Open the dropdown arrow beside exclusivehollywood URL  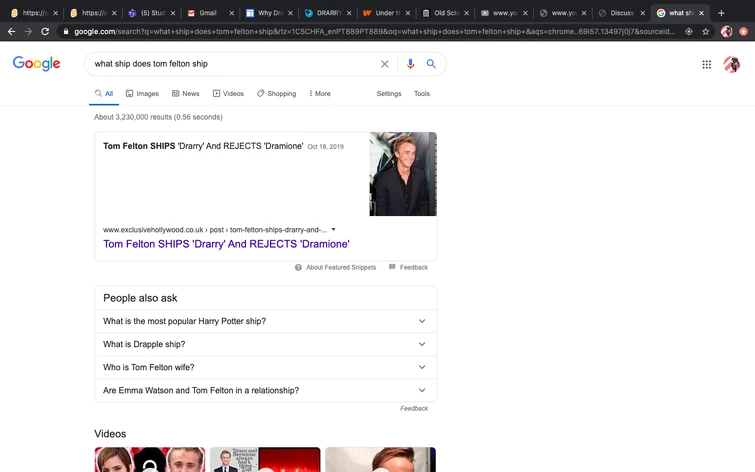tap(333, 230)
